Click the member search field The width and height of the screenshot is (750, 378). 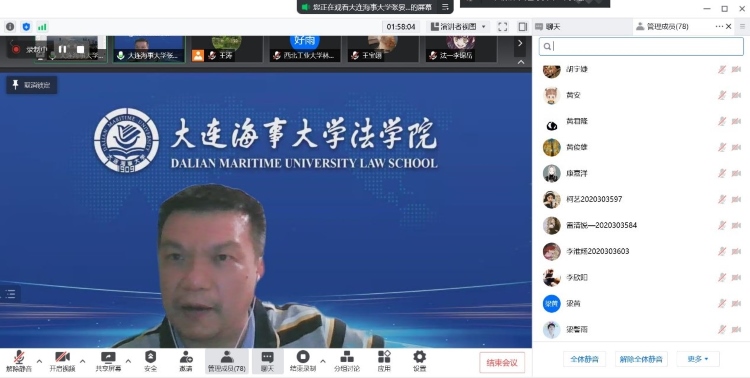[x=641, y=46]
